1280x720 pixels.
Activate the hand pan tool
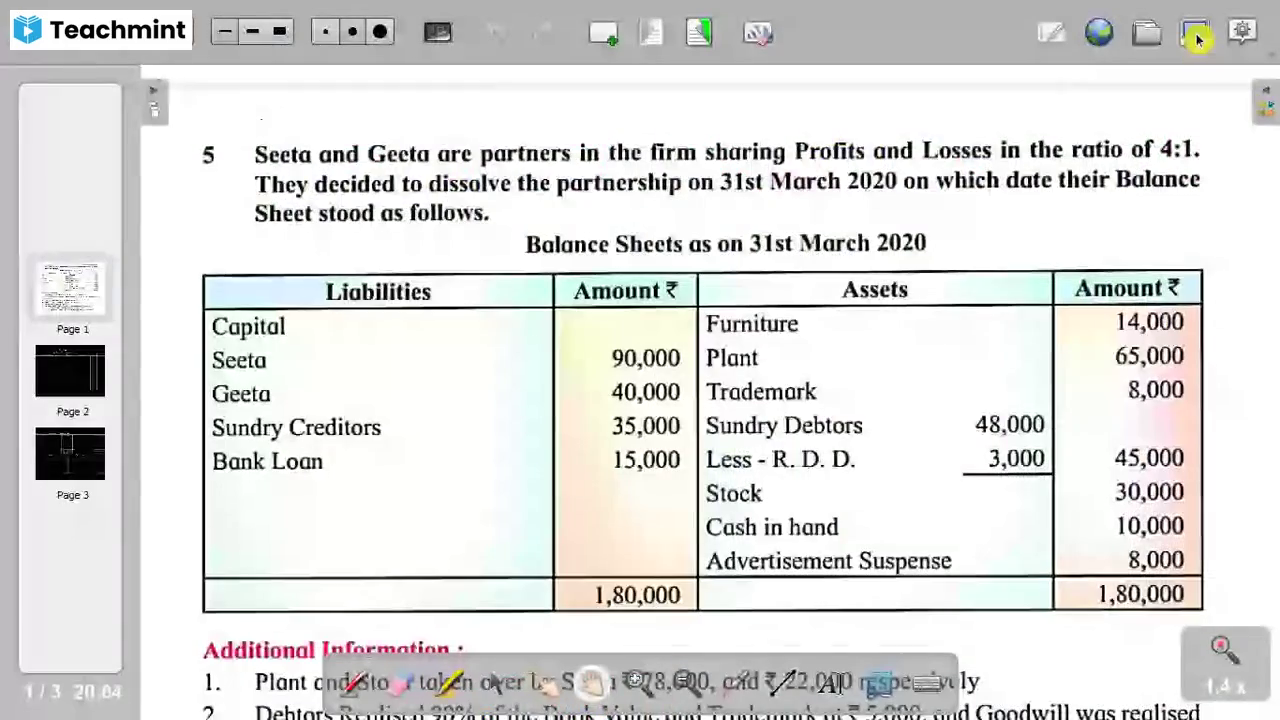coord(590,680)
